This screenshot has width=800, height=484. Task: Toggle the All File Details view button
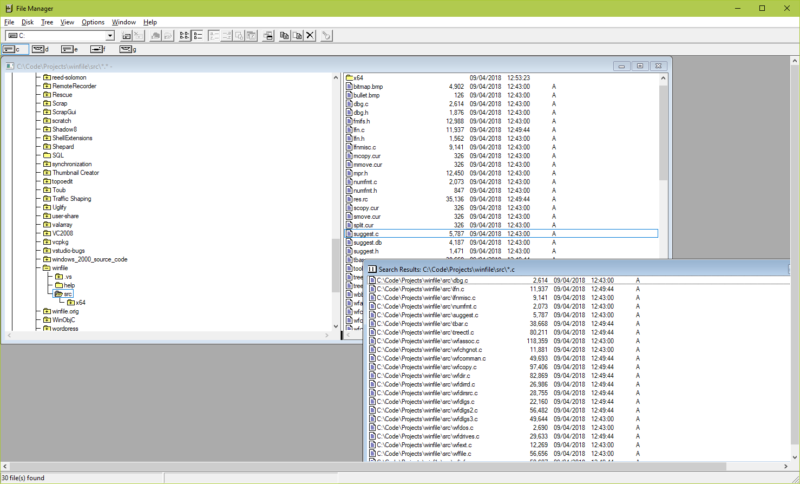tap(198, 36)
